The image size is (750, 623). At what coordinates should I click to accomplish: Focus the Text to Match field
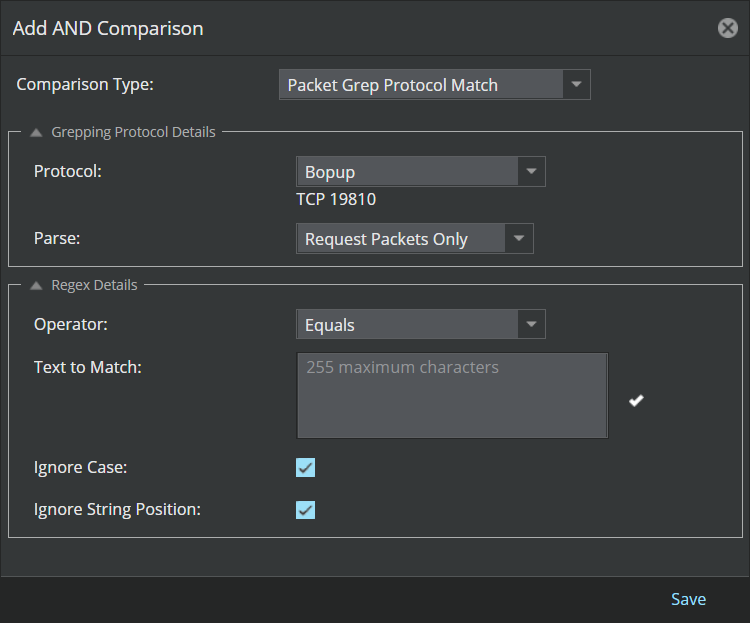pyautogui.click(x=452, y=395)
